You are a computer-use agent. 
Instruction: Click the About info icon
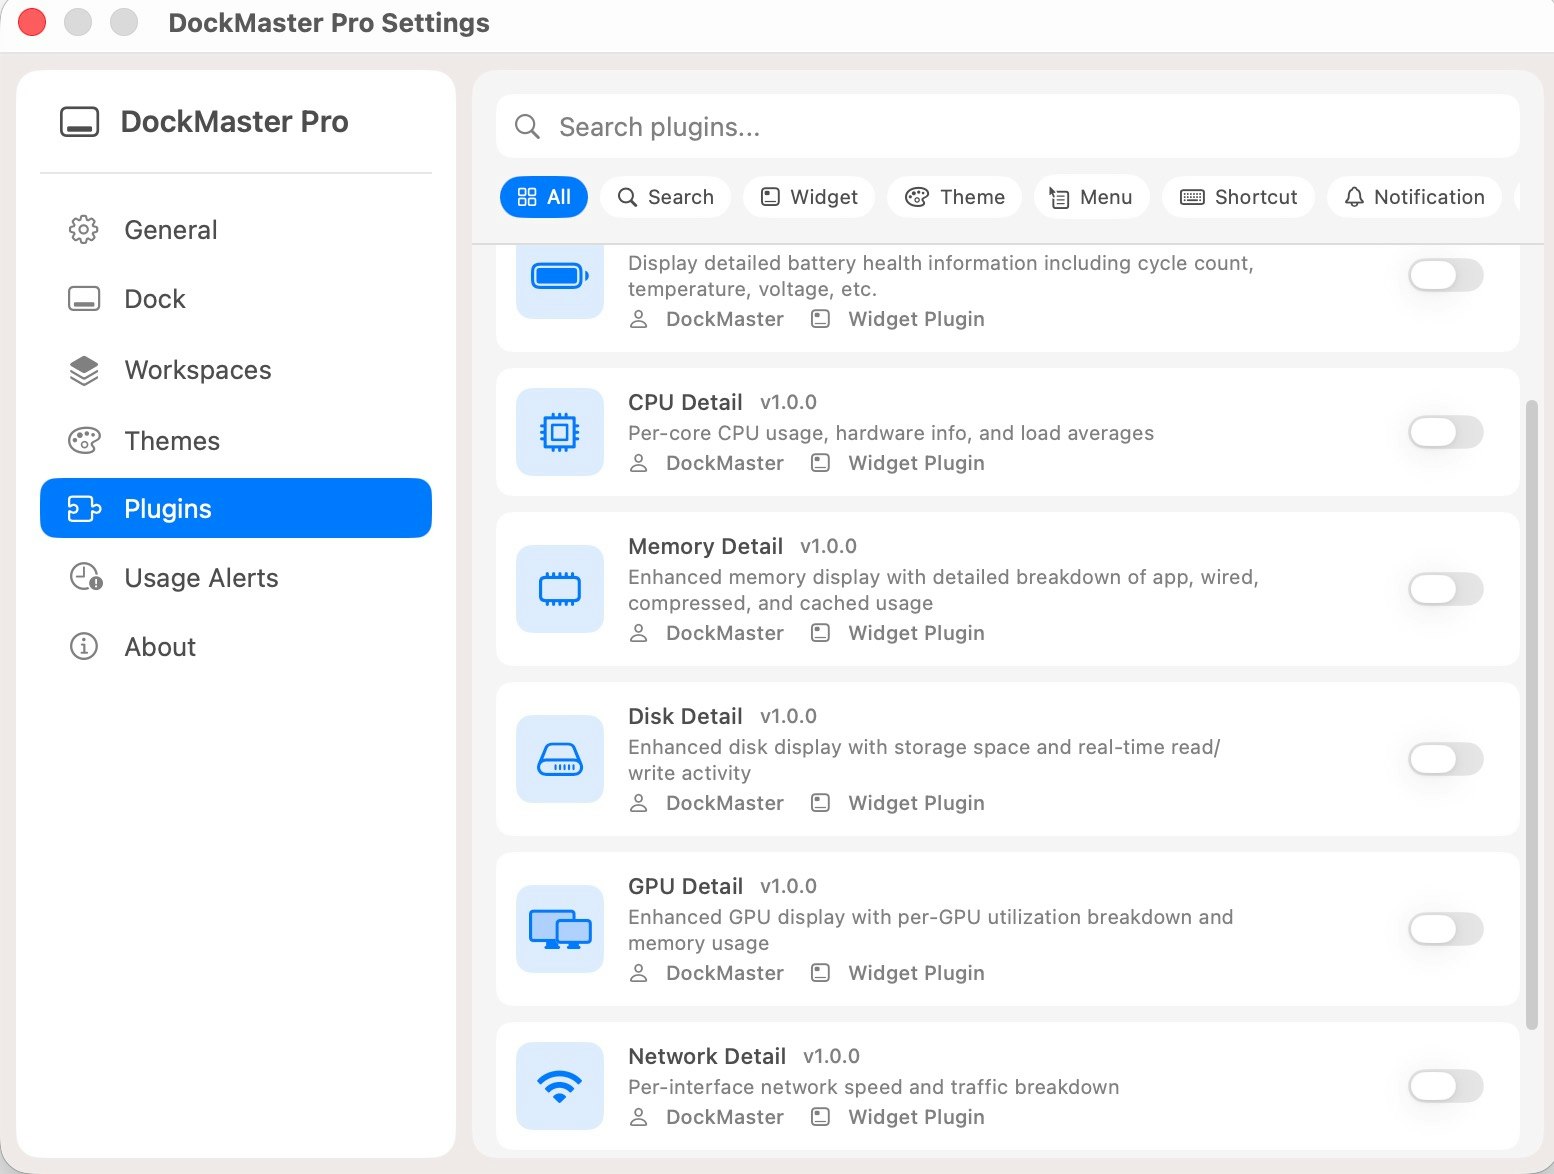coord(84,647)
